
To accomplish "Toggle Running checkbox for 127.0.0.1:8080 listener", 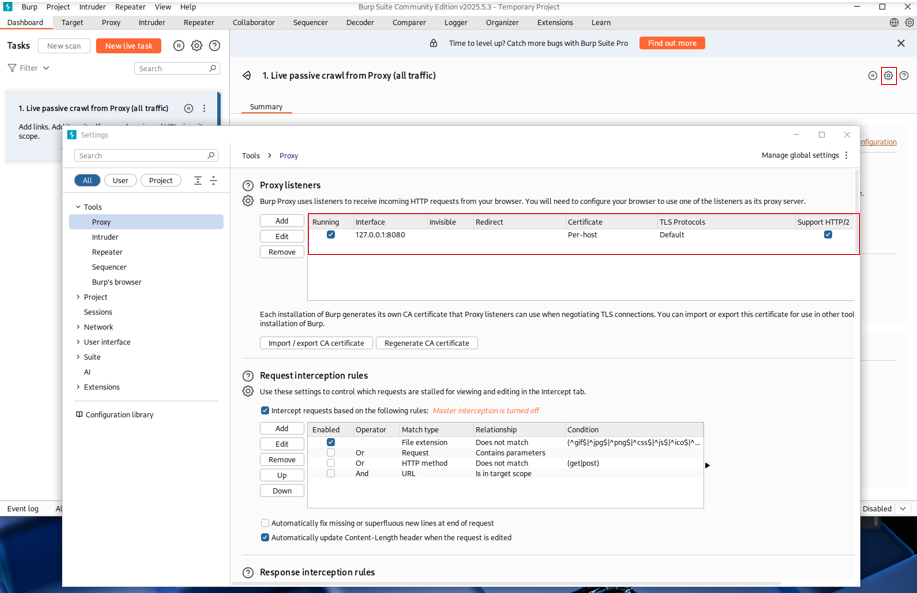I will 331,235.
